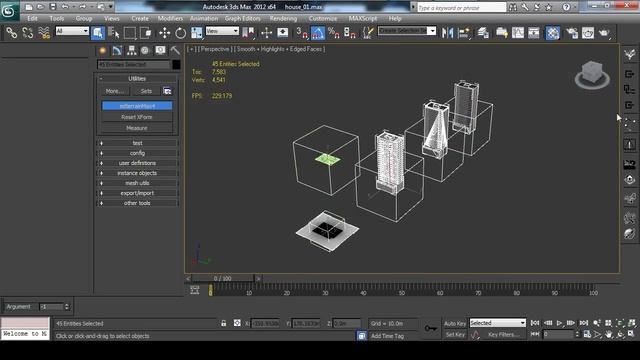
Task: Toggle 3D Snaps
Action: click(x=302, y=33)
